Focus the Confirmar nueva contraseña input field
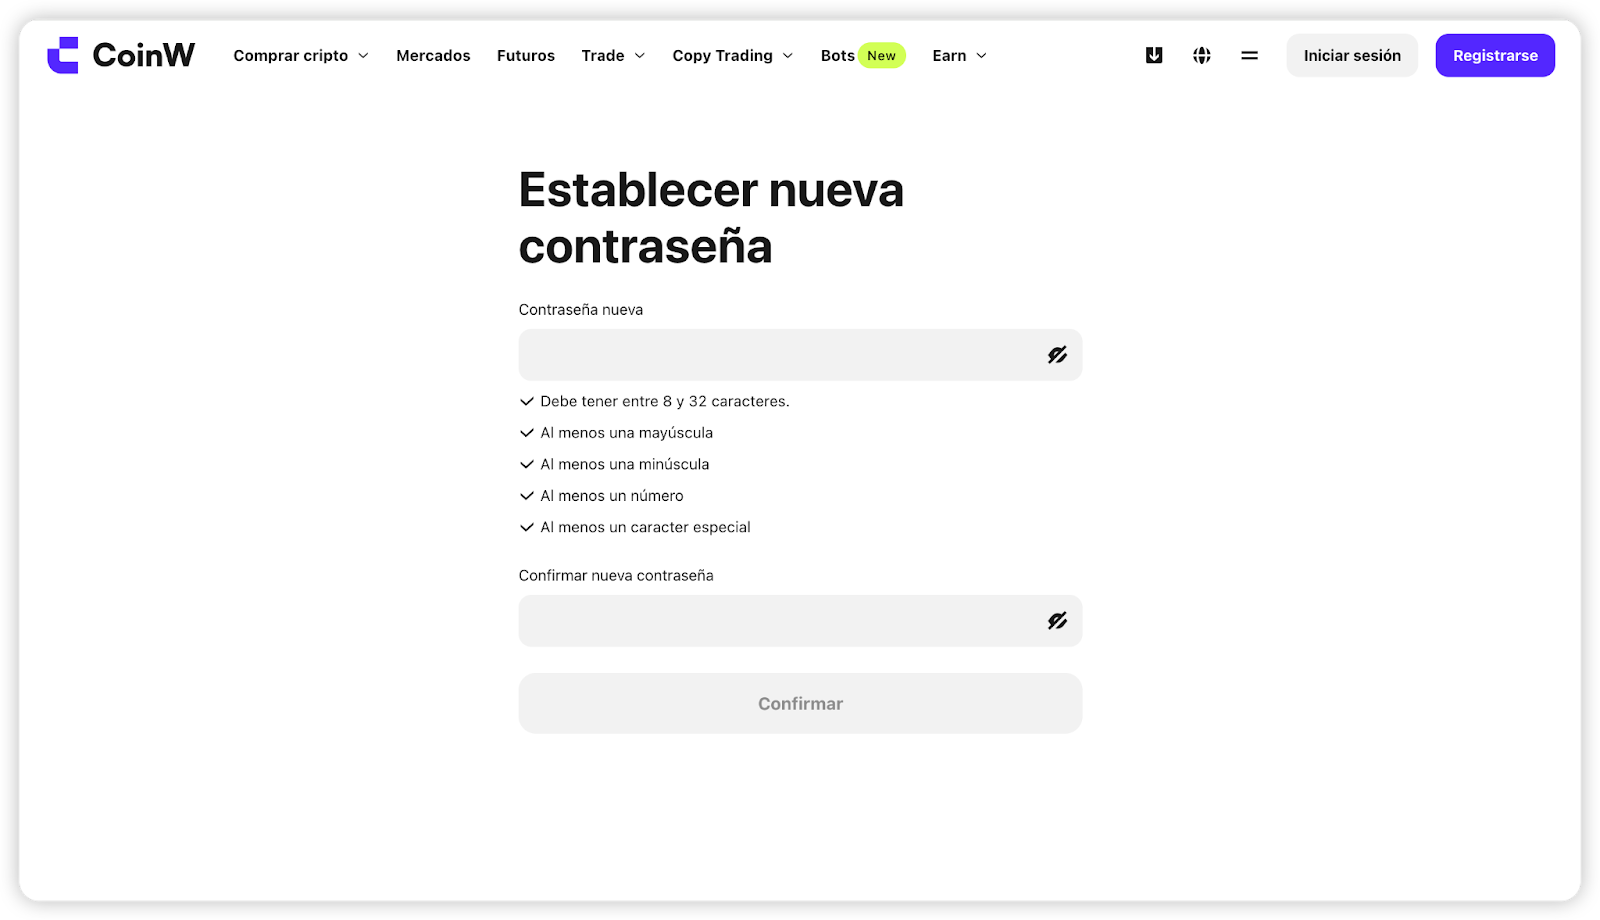The width and height of the screenshot is (1600, 920). 800,621
